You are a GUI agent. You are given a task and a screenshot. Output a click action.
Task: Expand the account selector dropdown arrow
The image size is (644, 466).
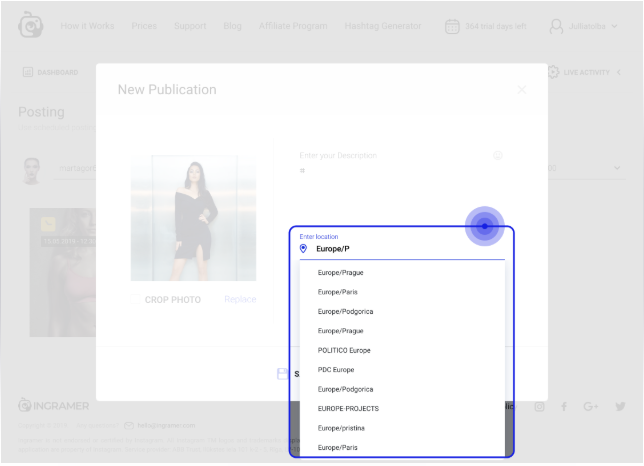pos(617,168)
